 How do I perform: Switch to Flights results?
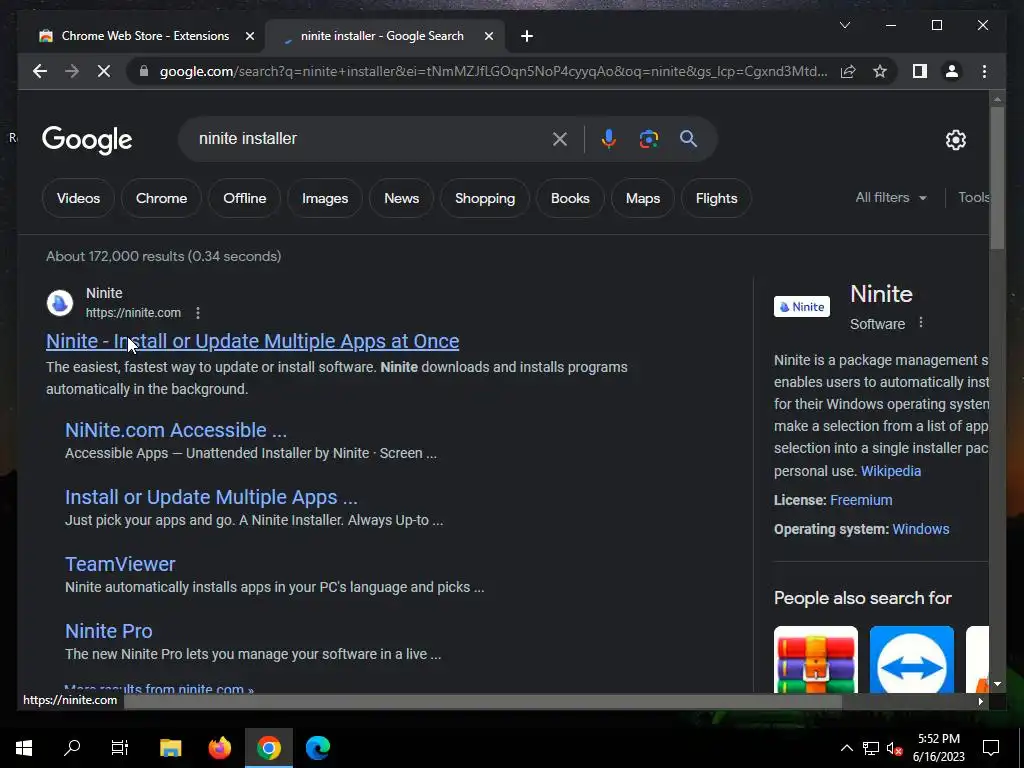click(x=716, y=198)
